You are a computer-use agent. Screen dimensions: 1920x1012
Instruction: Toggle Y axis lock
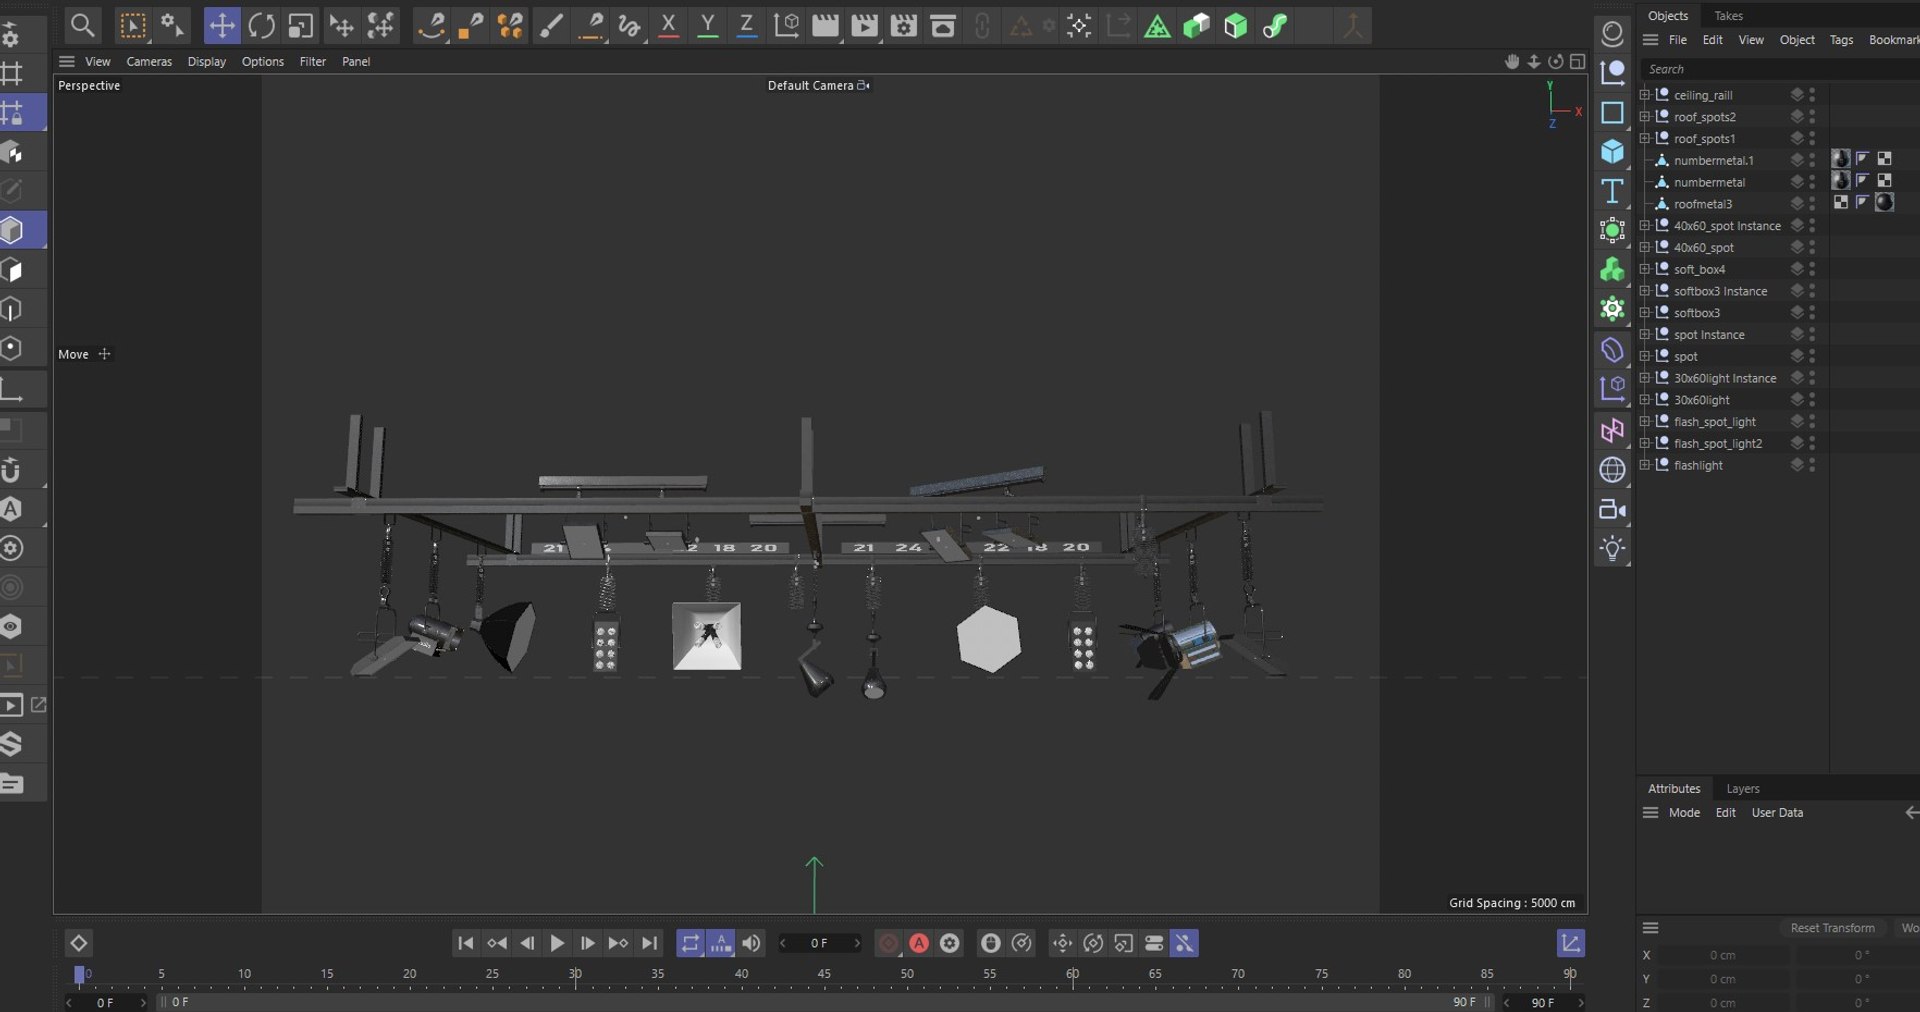[707, 25]
